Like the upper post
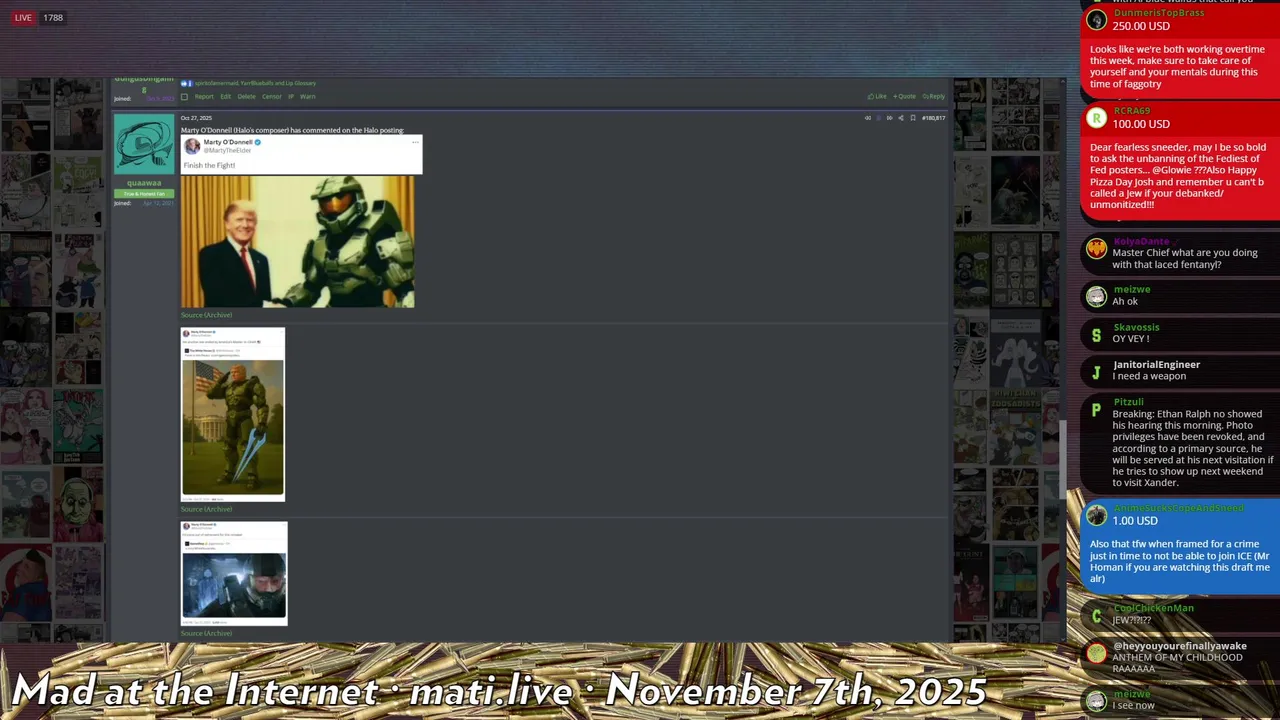Viewport: 1280px width, 720px height. 877,97
